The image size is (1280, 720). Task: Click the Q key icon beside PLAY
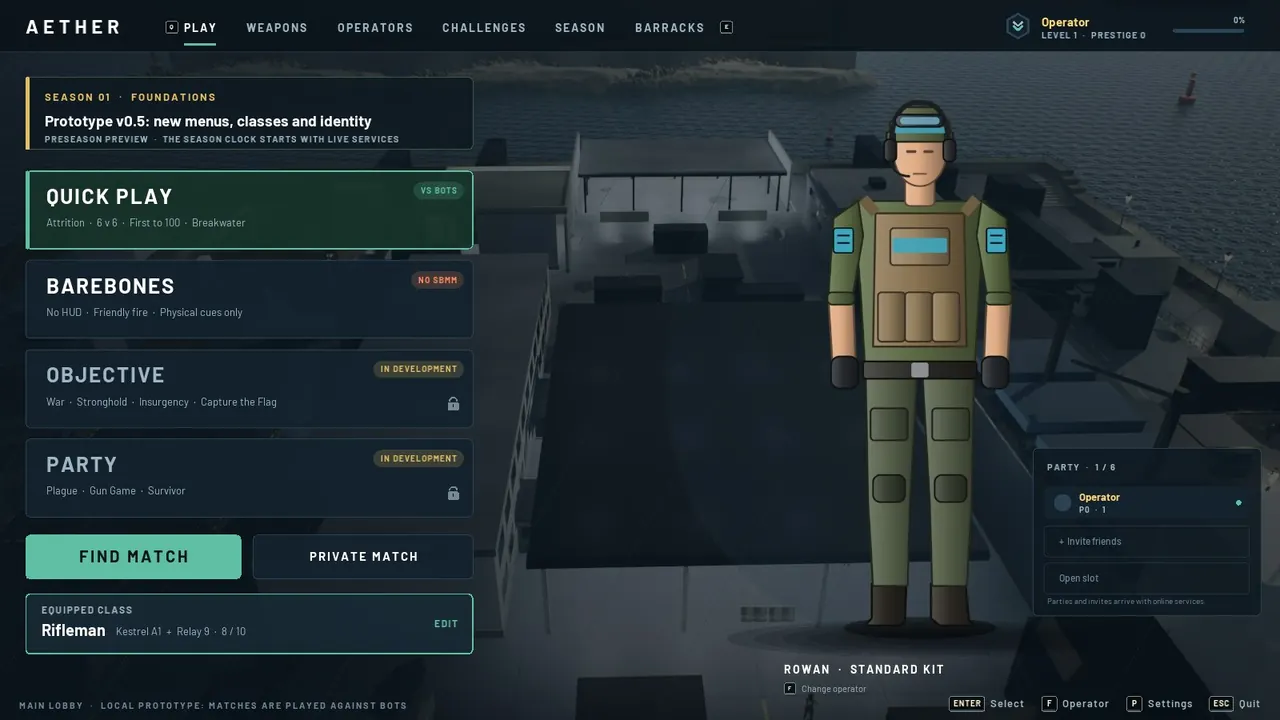[x=172, y=27]
